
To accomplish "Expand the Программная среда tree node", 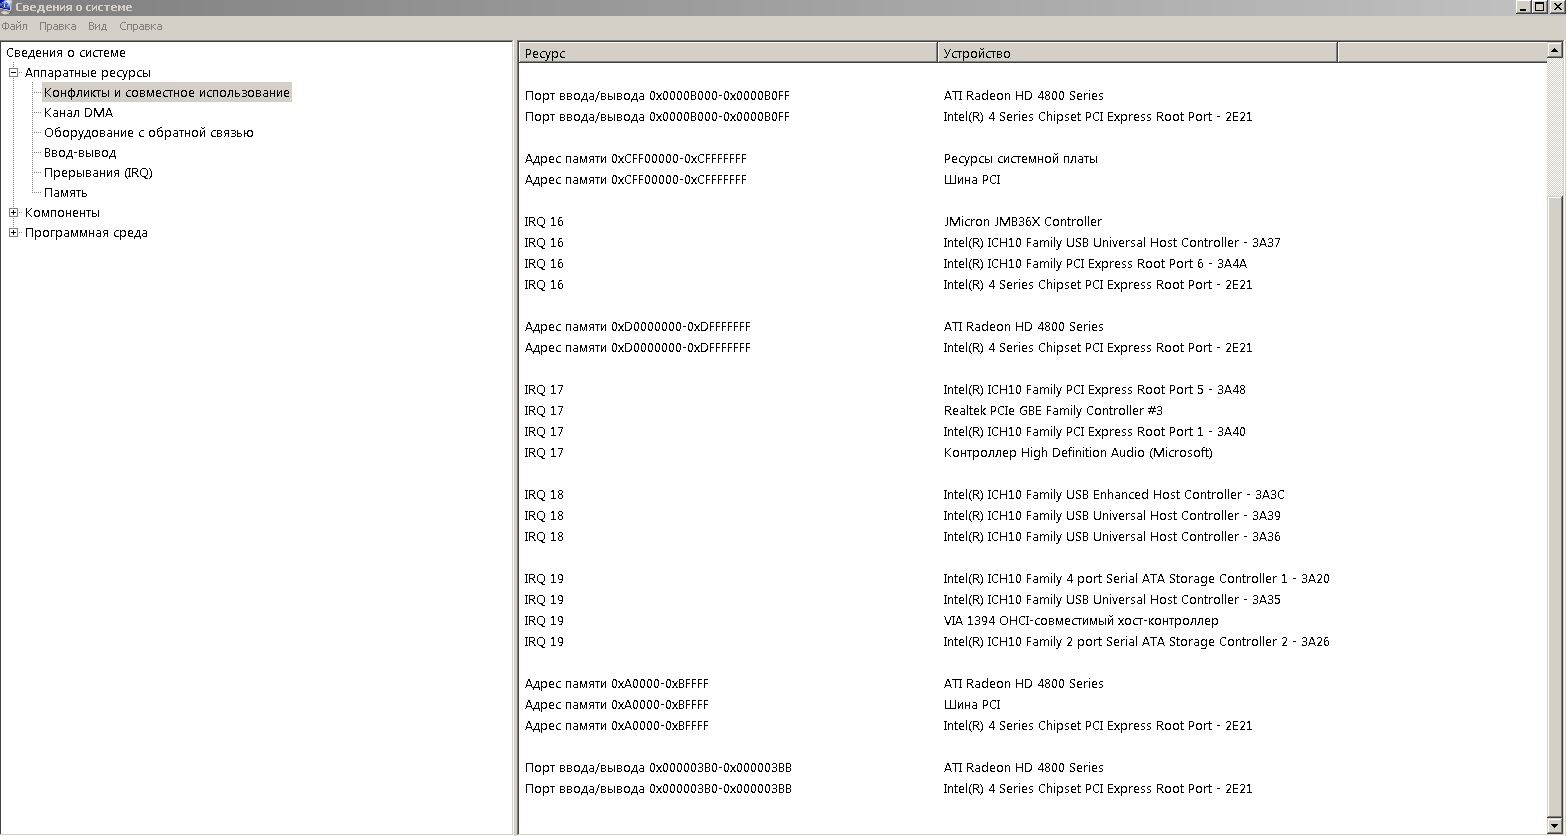I will tap(14, 233).
